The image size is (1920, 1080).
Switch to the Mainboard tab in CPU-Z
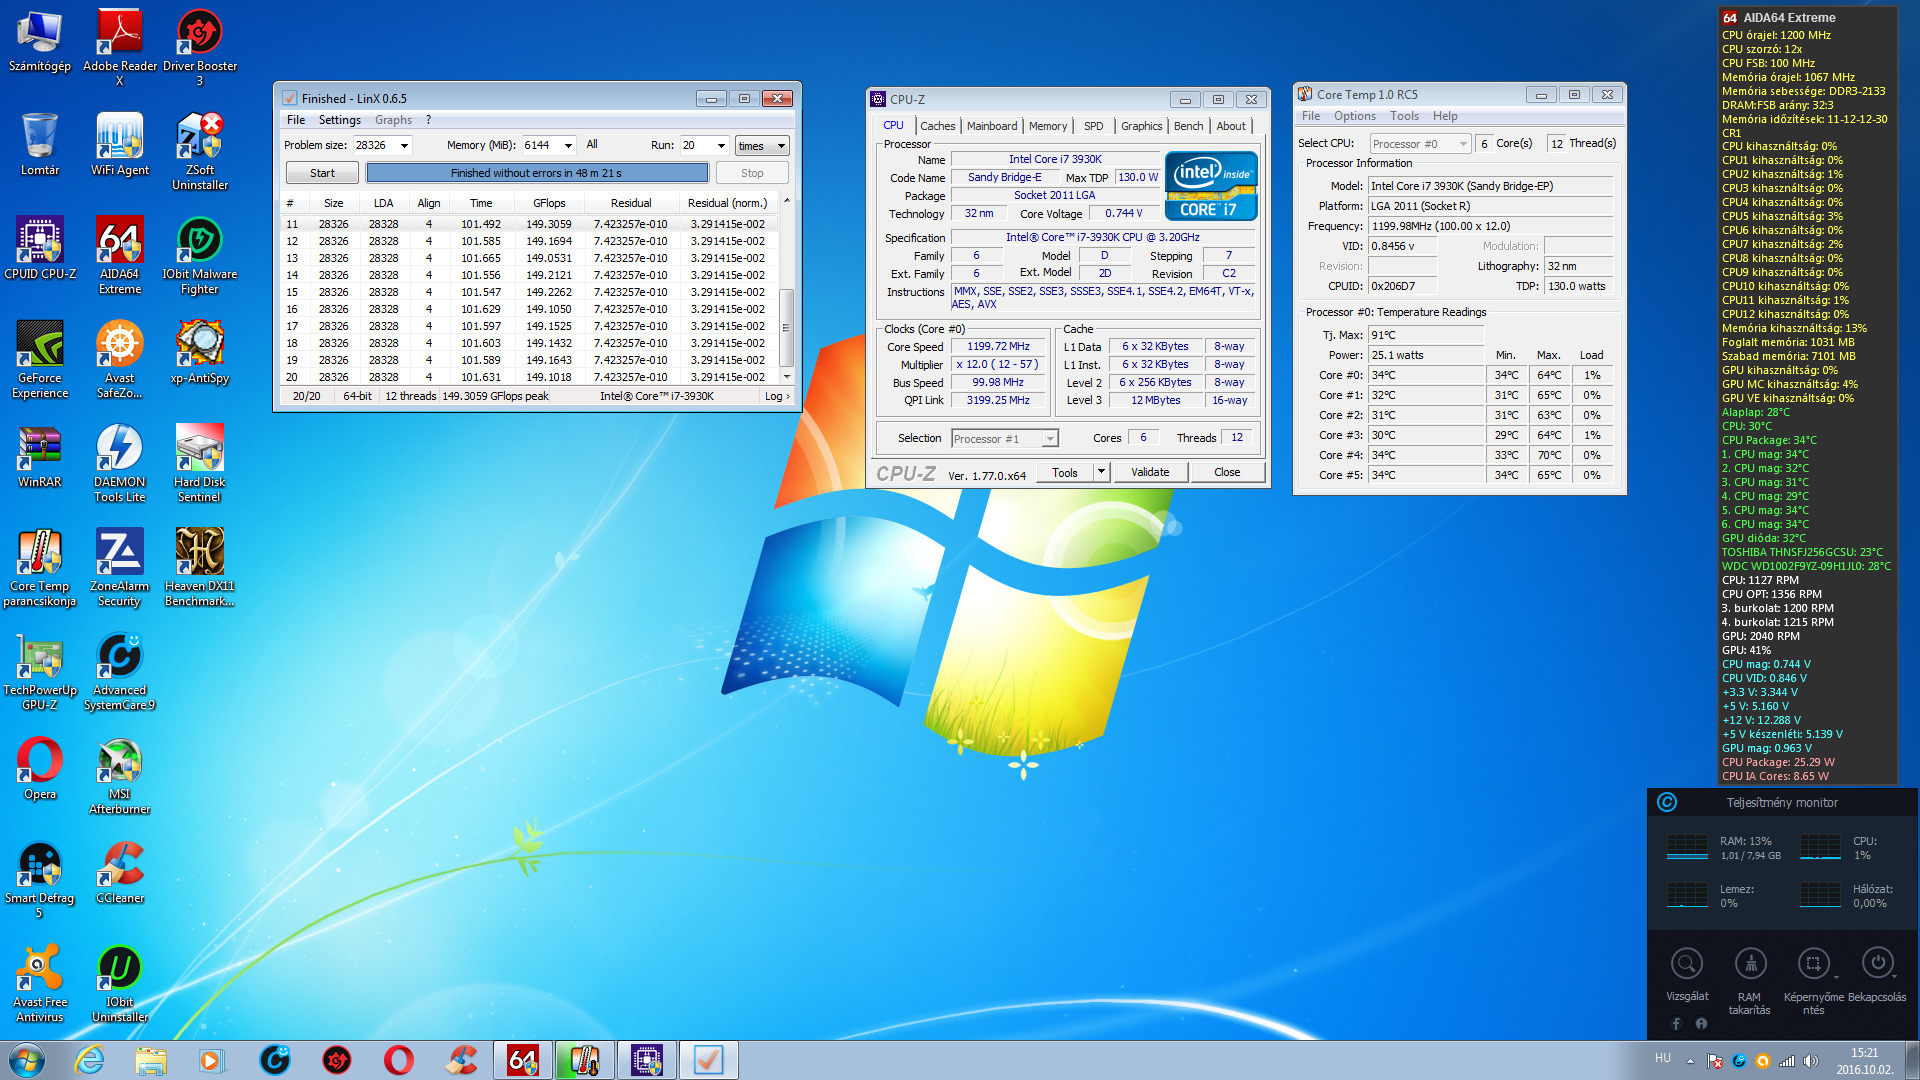point(991,126)
